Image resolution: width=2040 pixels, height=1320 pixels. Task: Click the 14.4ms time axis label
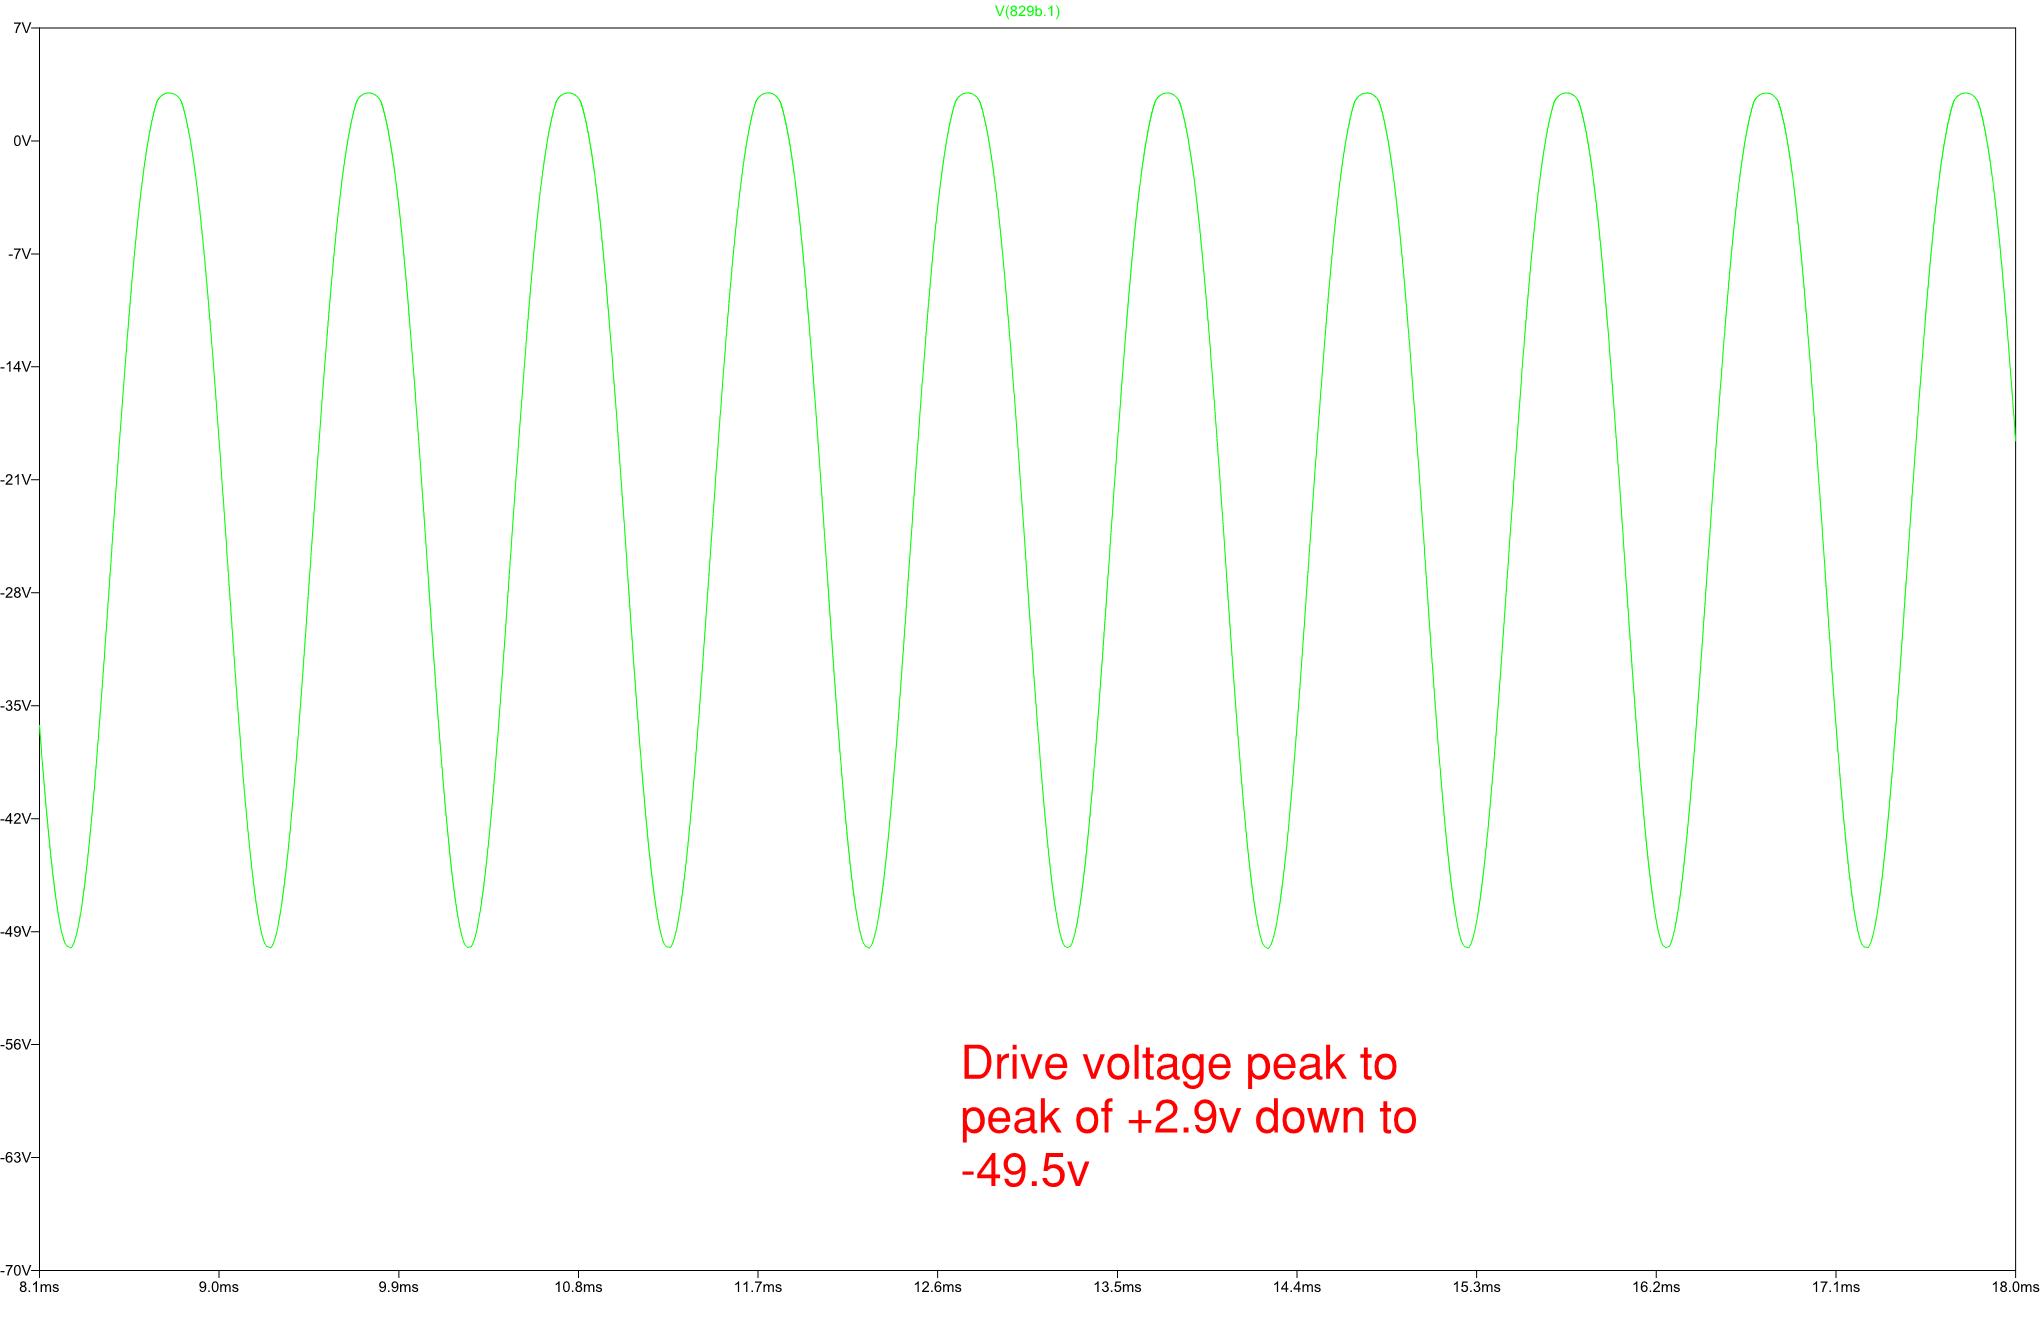point(1297,1287)
